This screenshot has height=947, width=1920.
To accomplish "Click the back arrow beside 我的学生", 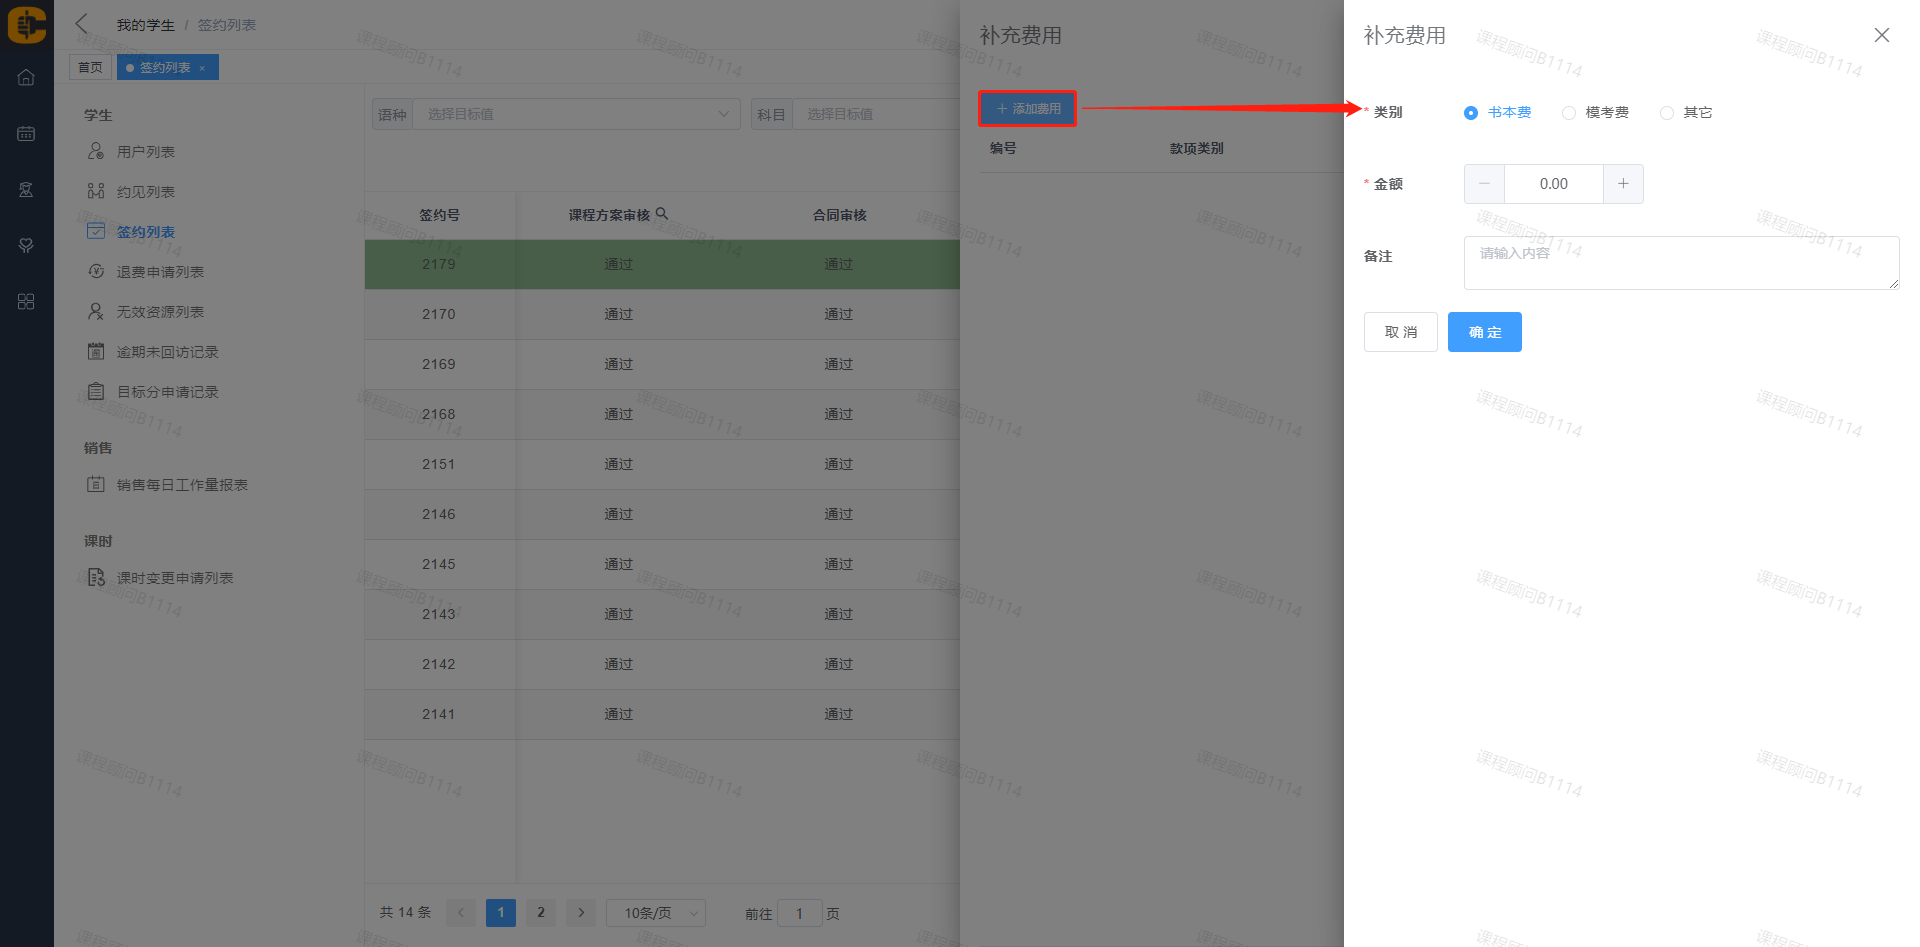I will [x=82, y=24].
